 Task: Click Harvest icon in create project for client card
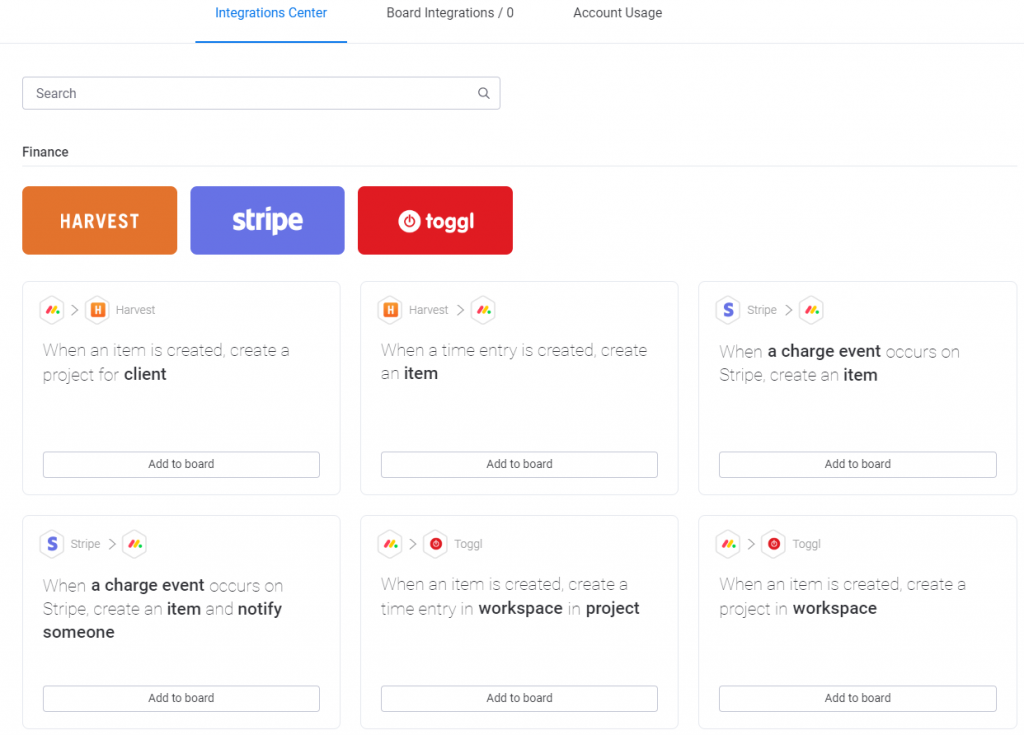(x=97, y=310)
